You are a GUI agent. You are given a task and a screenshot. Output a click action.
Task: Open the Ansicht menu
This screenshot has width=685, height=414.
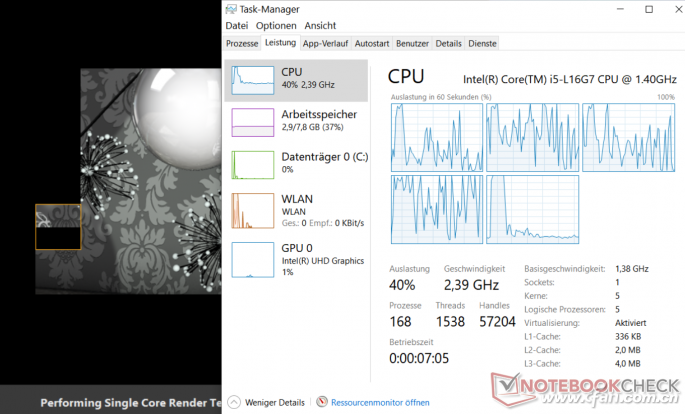320,26
